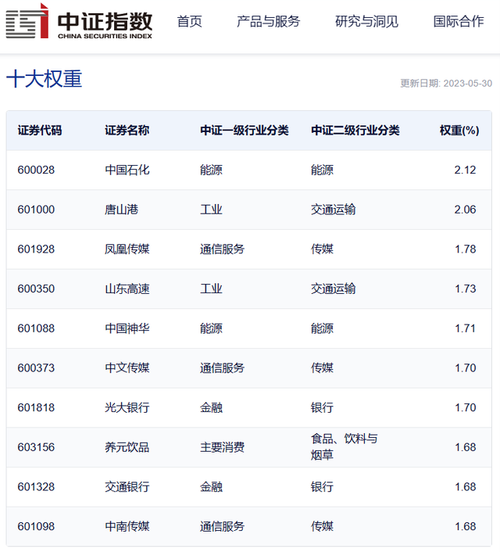Open the 首页 menu item
Screen dimensions: 500x552
(x=189, y=21)
